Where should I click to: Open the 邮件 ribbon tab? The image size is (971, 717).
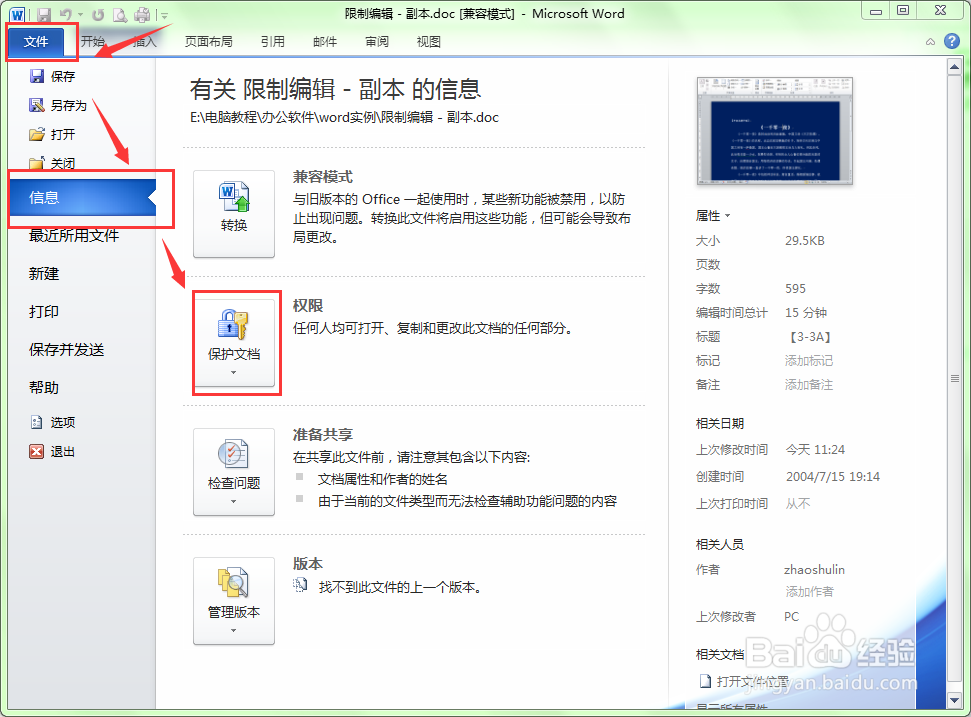click(325, 41)
